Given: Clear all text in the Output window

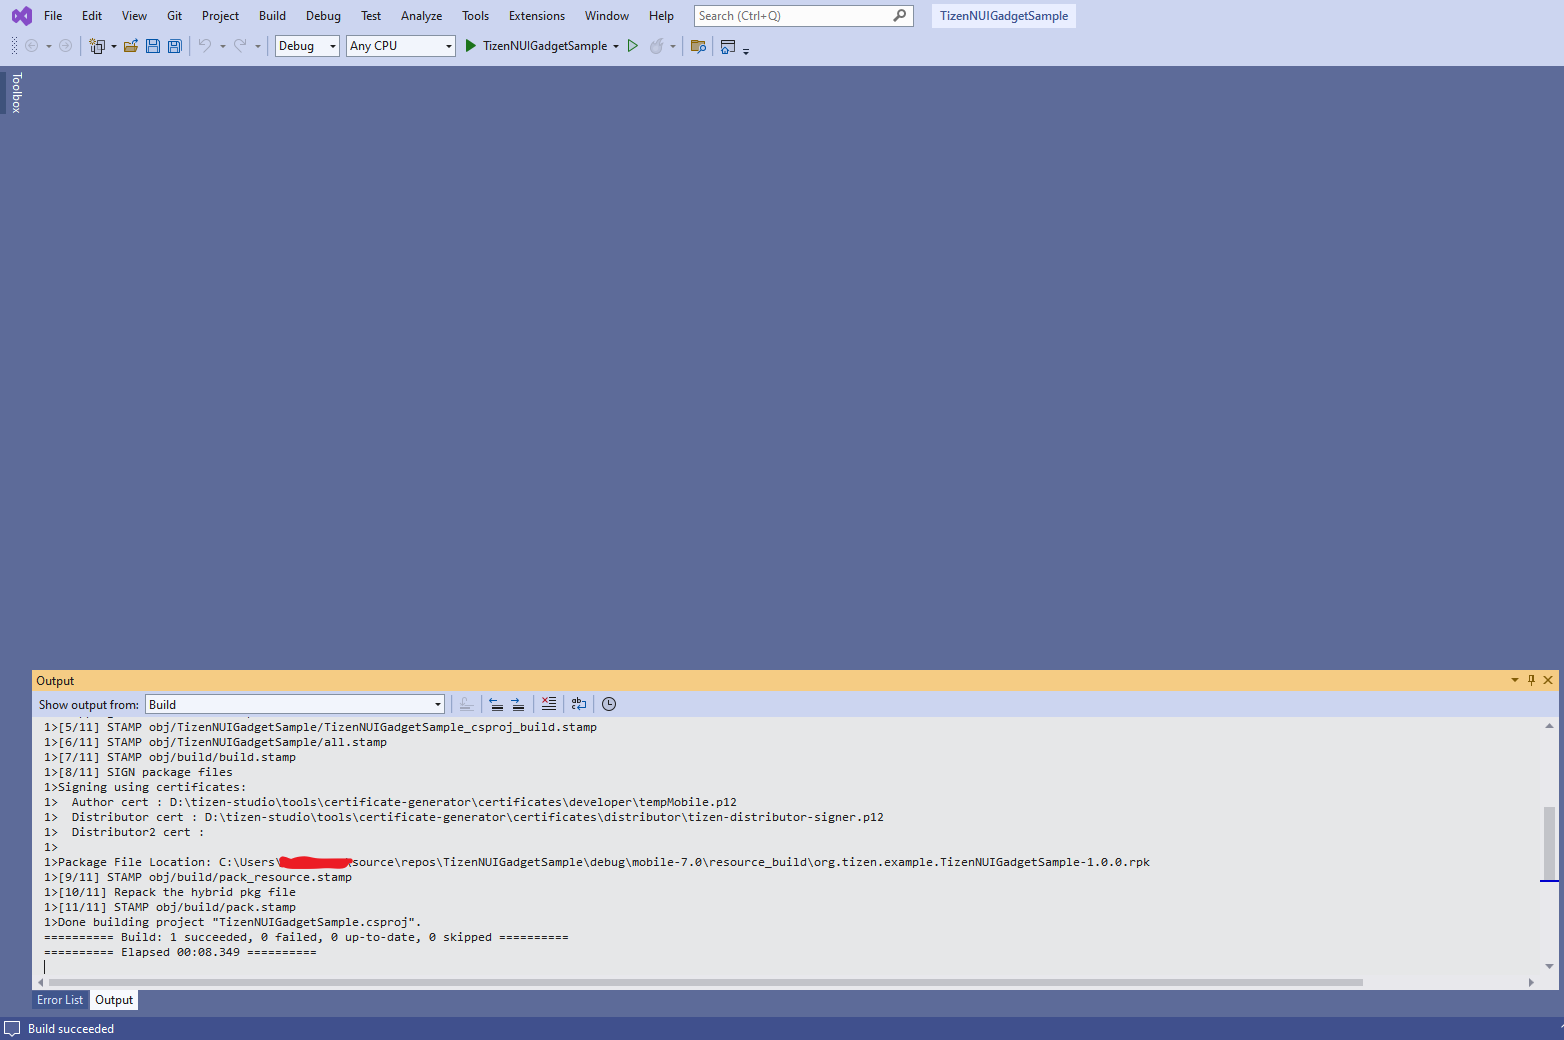Looking at the screenshot, I should (548, 704).
